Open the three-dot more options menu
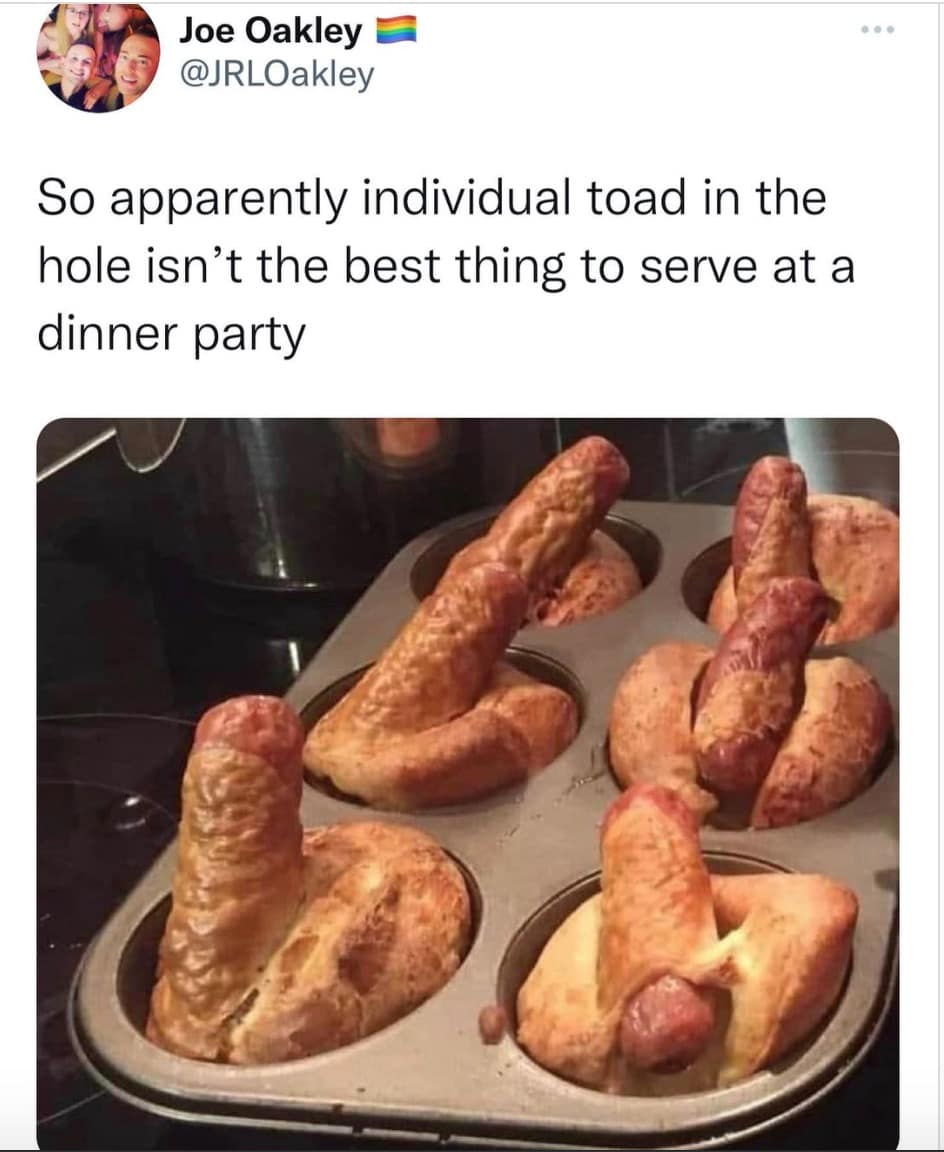 tap(879, 30)
